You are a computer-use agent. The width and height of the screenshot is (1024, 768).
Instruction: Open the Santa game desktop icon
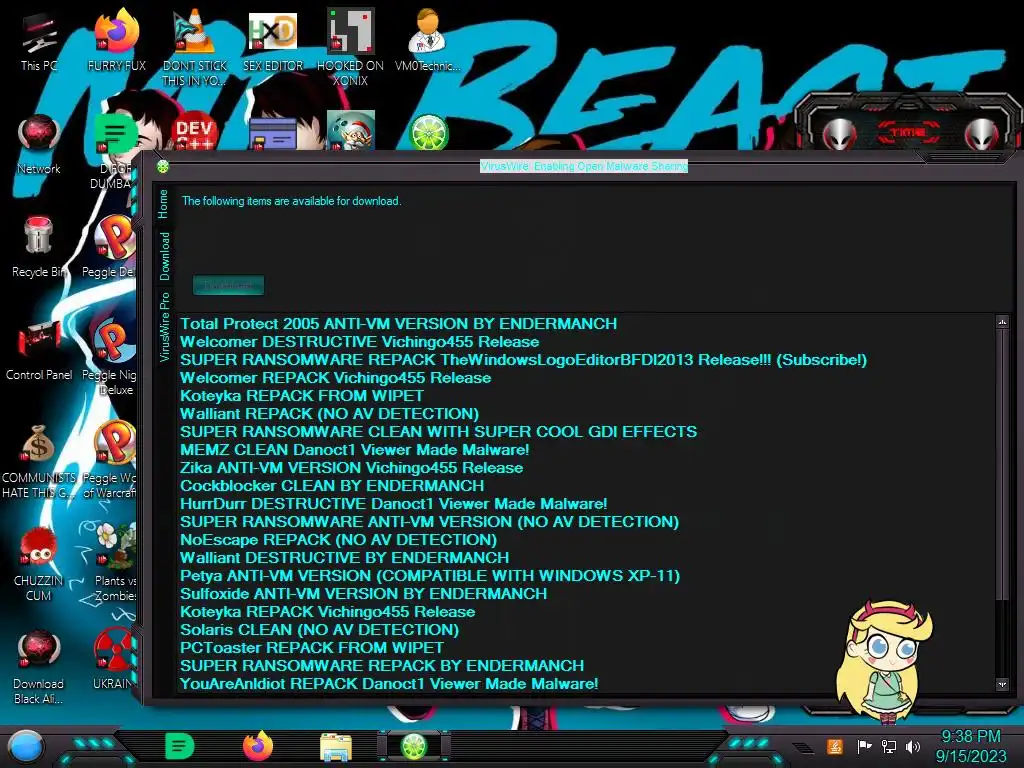point(351,131)
